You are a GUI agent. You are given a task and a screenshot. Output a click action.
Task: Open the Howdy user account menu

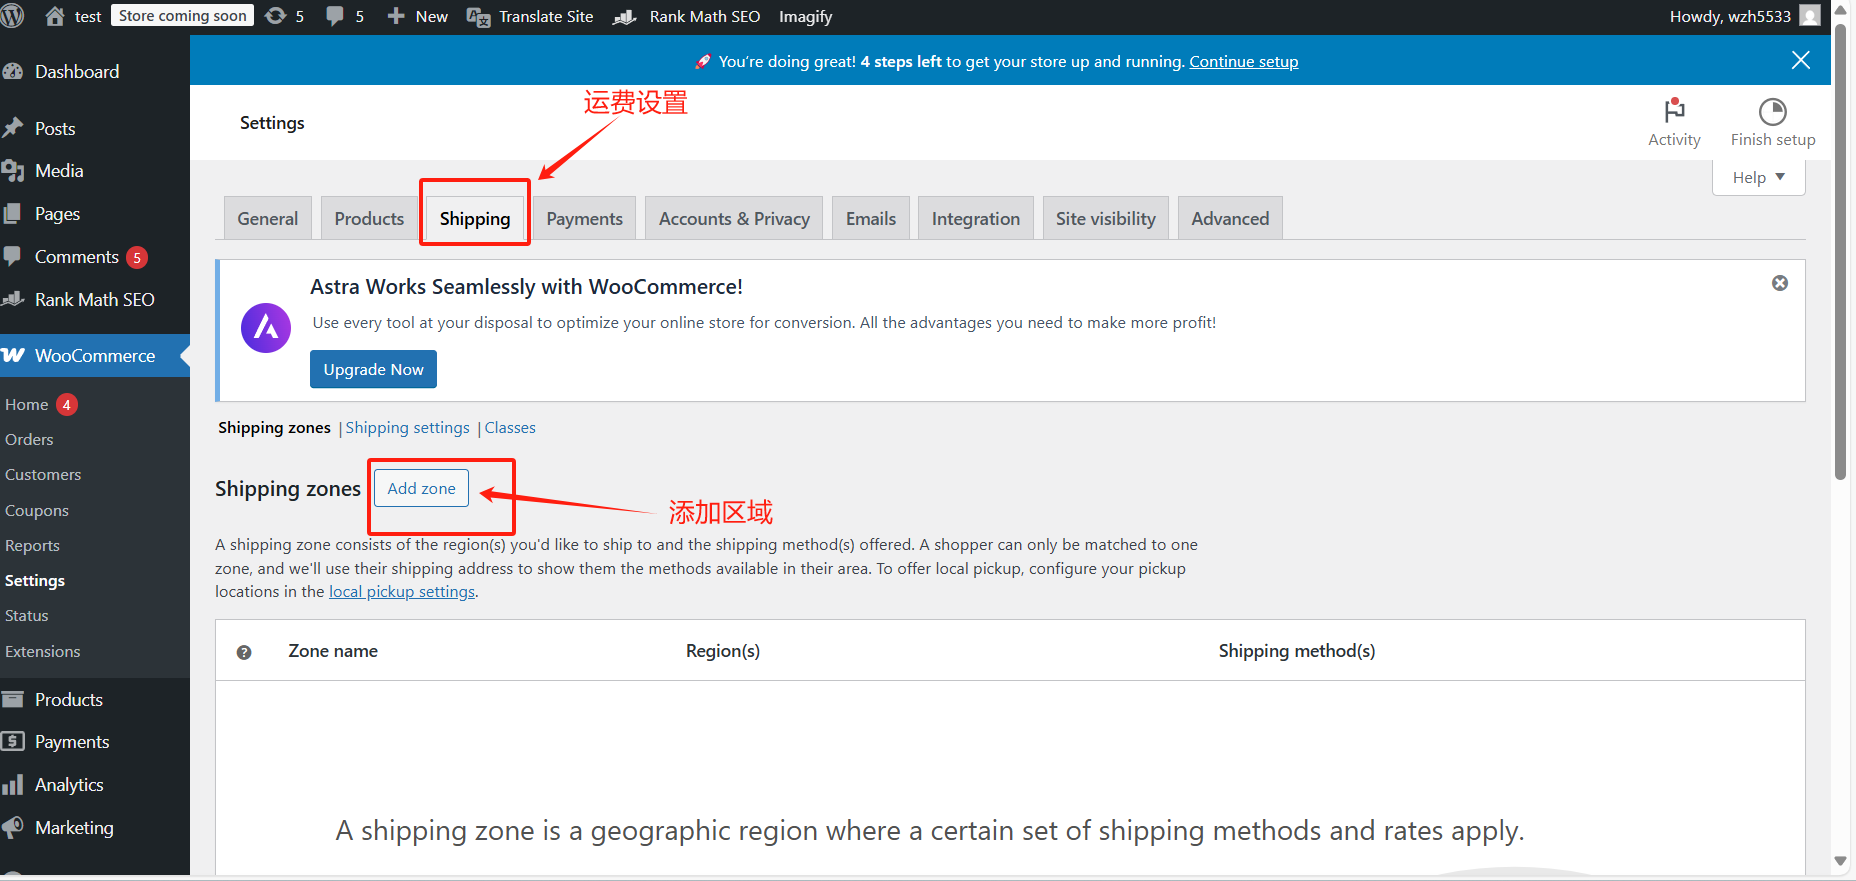pos(1742,16)
